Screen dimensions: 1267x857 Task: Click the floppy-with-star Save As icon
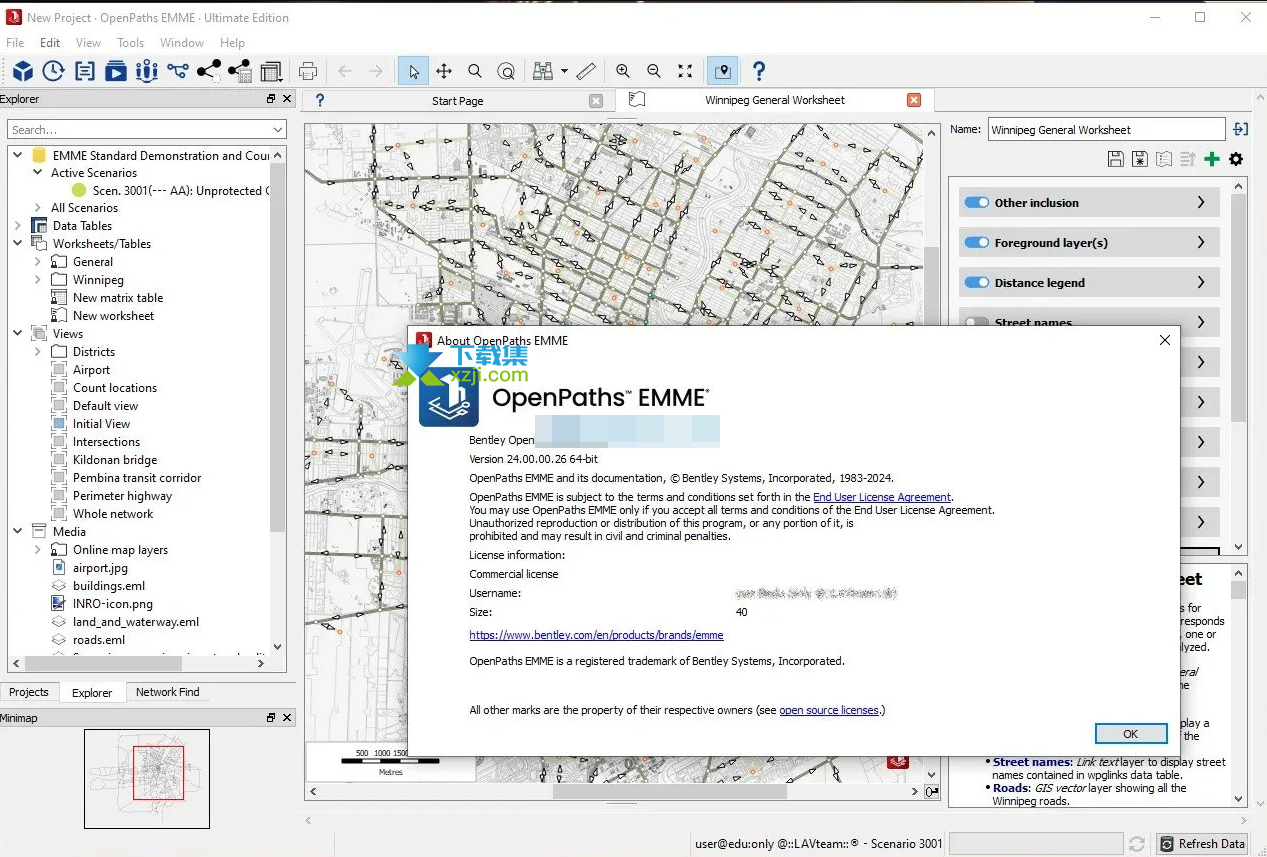[x=1140, y=159]
